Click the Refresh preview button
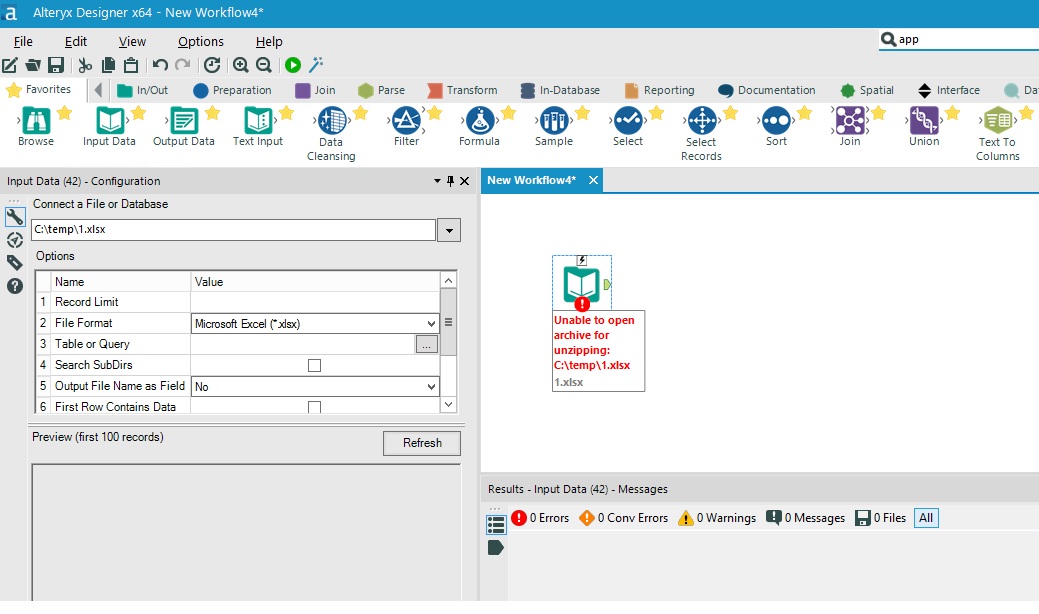This screenshot has width=1039, height=614. [421, 443]
